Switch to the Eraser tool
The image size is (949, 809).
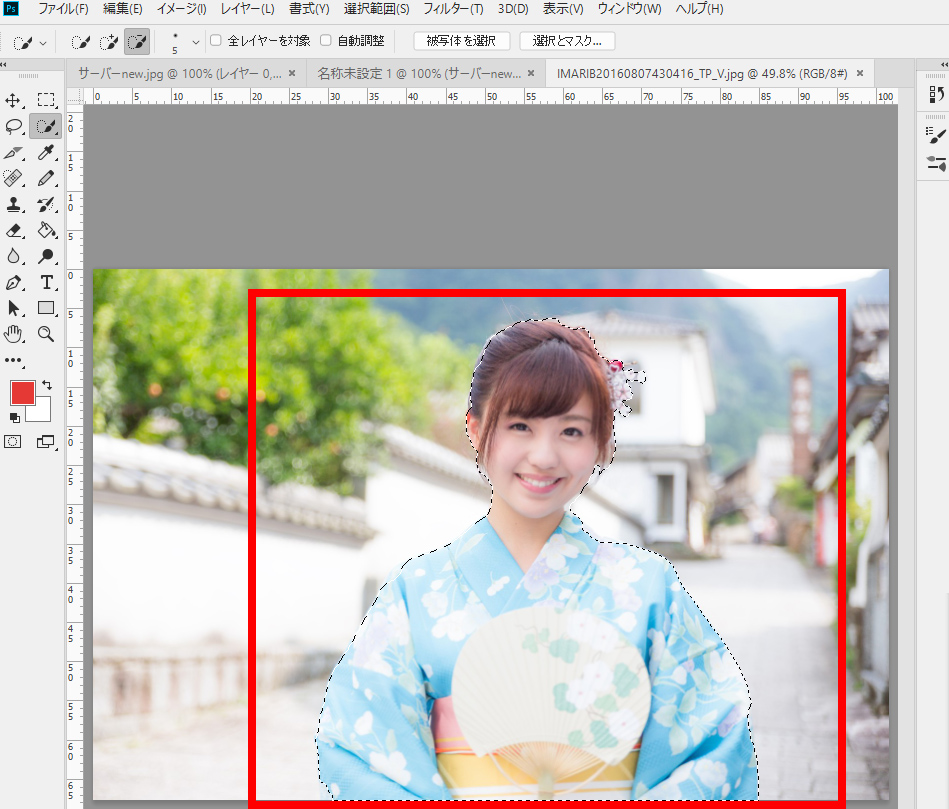[x=14, y=230]
